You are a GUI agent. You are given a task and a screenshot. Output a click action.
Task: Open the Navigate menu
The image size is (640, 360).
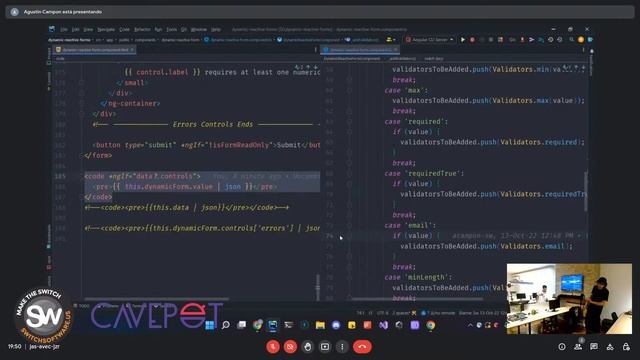tap(106, 29)
